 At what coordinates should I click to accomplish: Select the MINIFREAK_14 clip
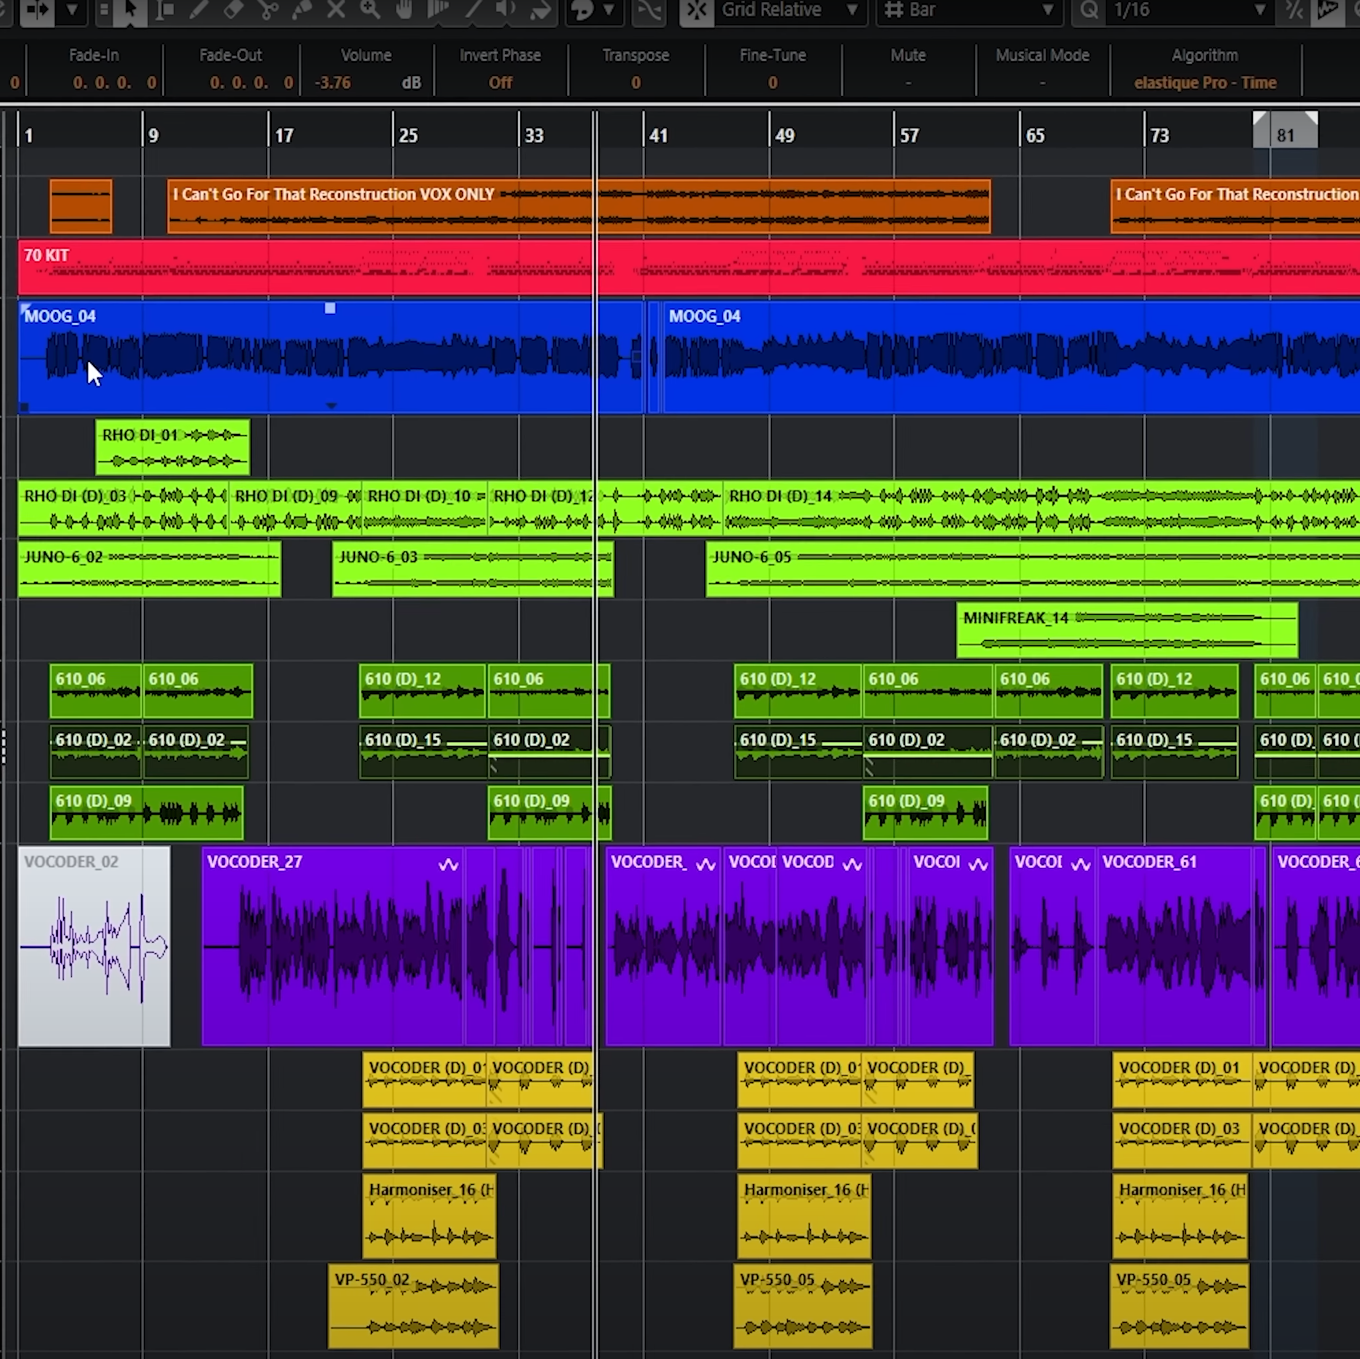pos(1127,630)
